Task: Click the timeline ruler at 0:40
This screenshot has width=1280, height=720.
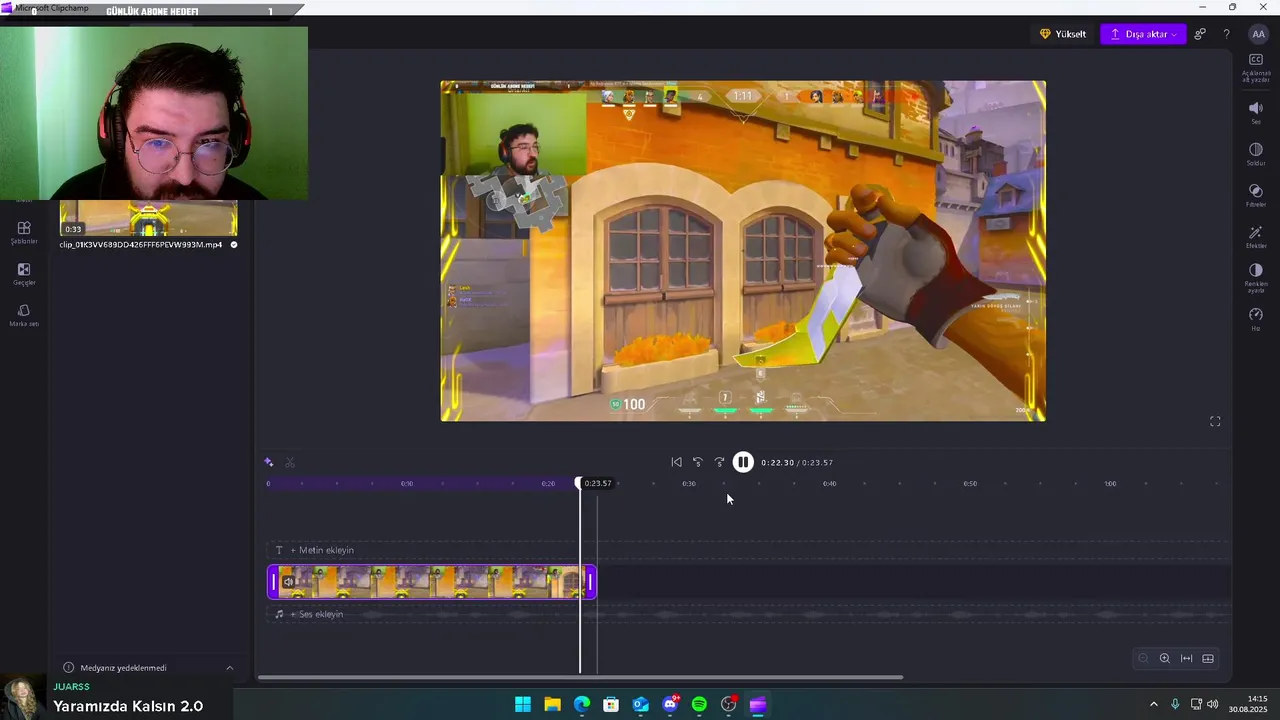Action: pyautogui.click(x=829, y=484)
